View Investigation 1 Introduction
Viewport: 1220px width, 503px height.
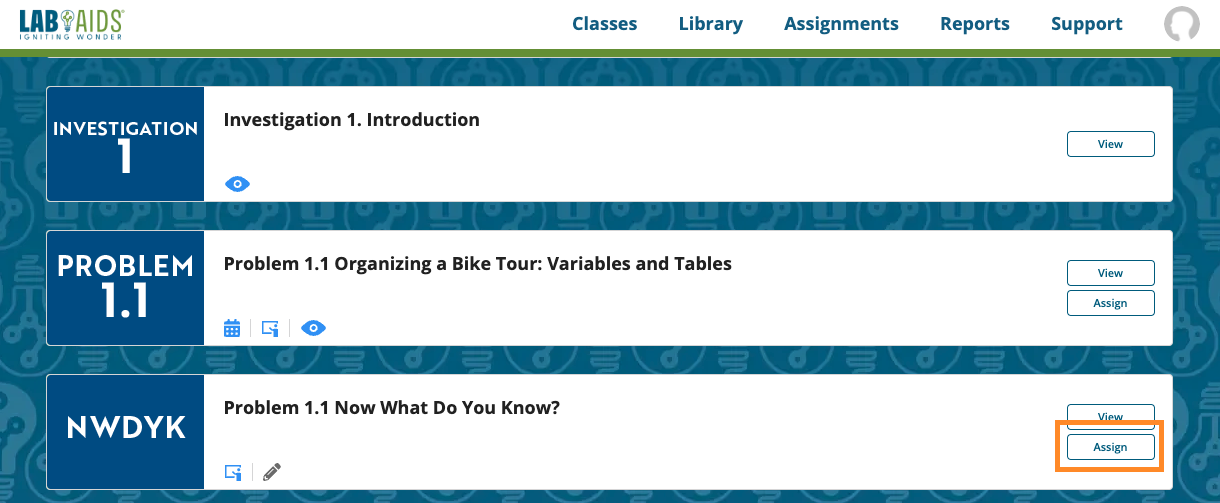[x=1110, y=144]
